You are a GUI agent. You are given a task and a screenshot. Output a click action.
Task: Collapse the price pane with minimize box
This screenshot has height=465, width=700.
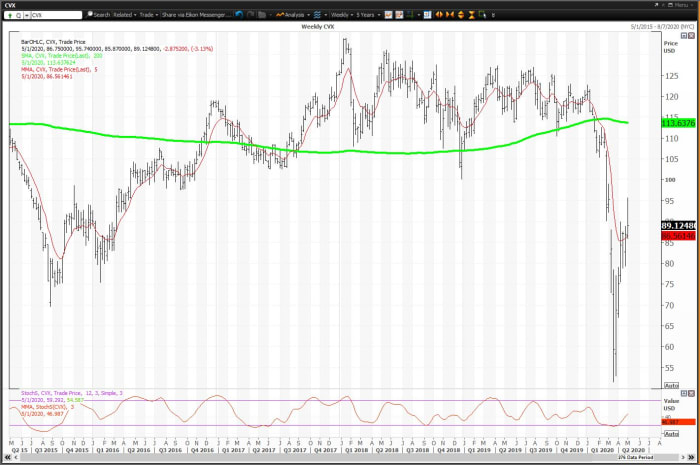pyautogui.click(x=683, y=35)
